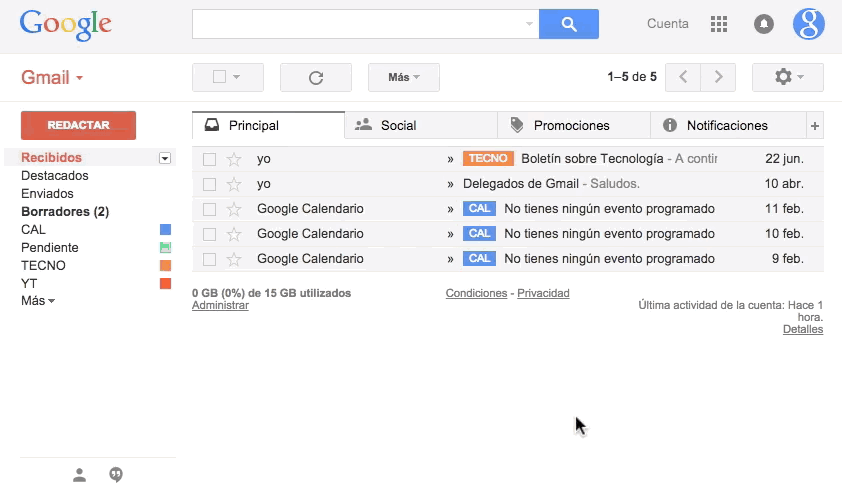Image resolution: width=842 pixels, height=486 pixels.
Task: Switch to the Principal tab
Action: [268, 126]
